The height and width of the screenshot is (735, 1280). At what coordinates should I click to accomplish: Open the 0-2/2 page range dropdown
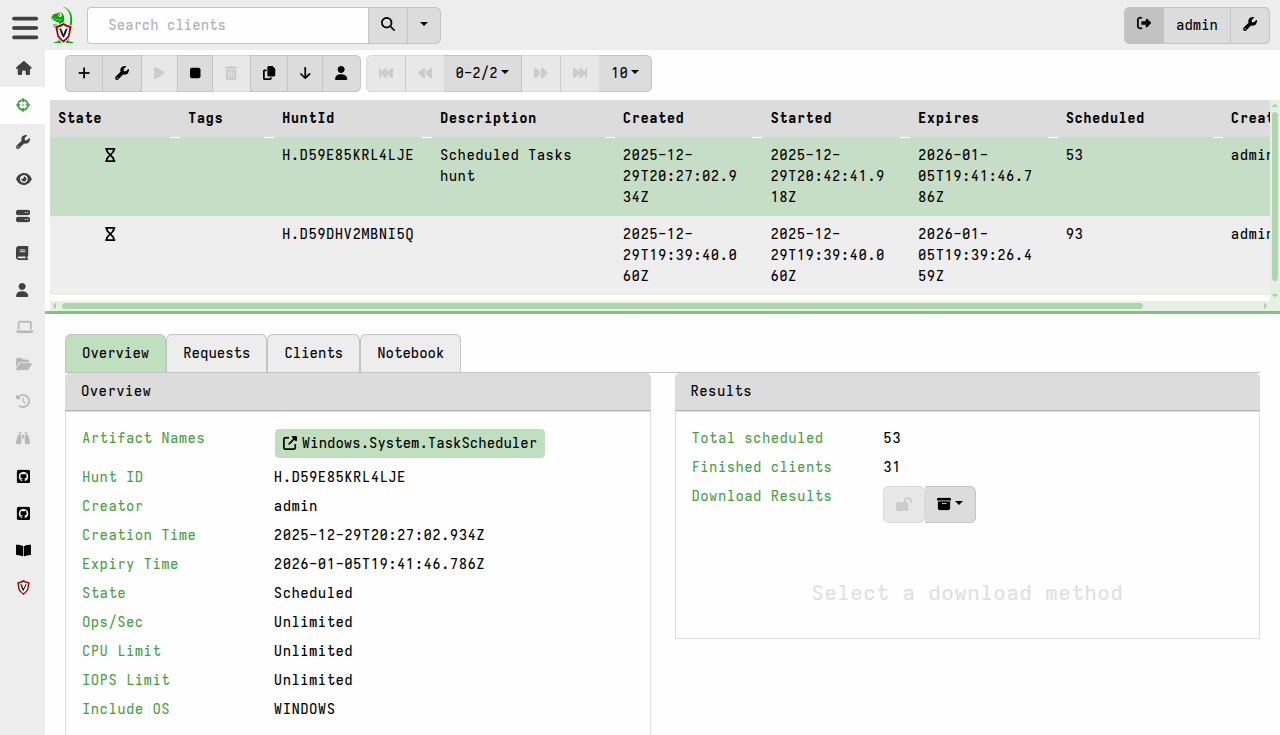(482, 73)
